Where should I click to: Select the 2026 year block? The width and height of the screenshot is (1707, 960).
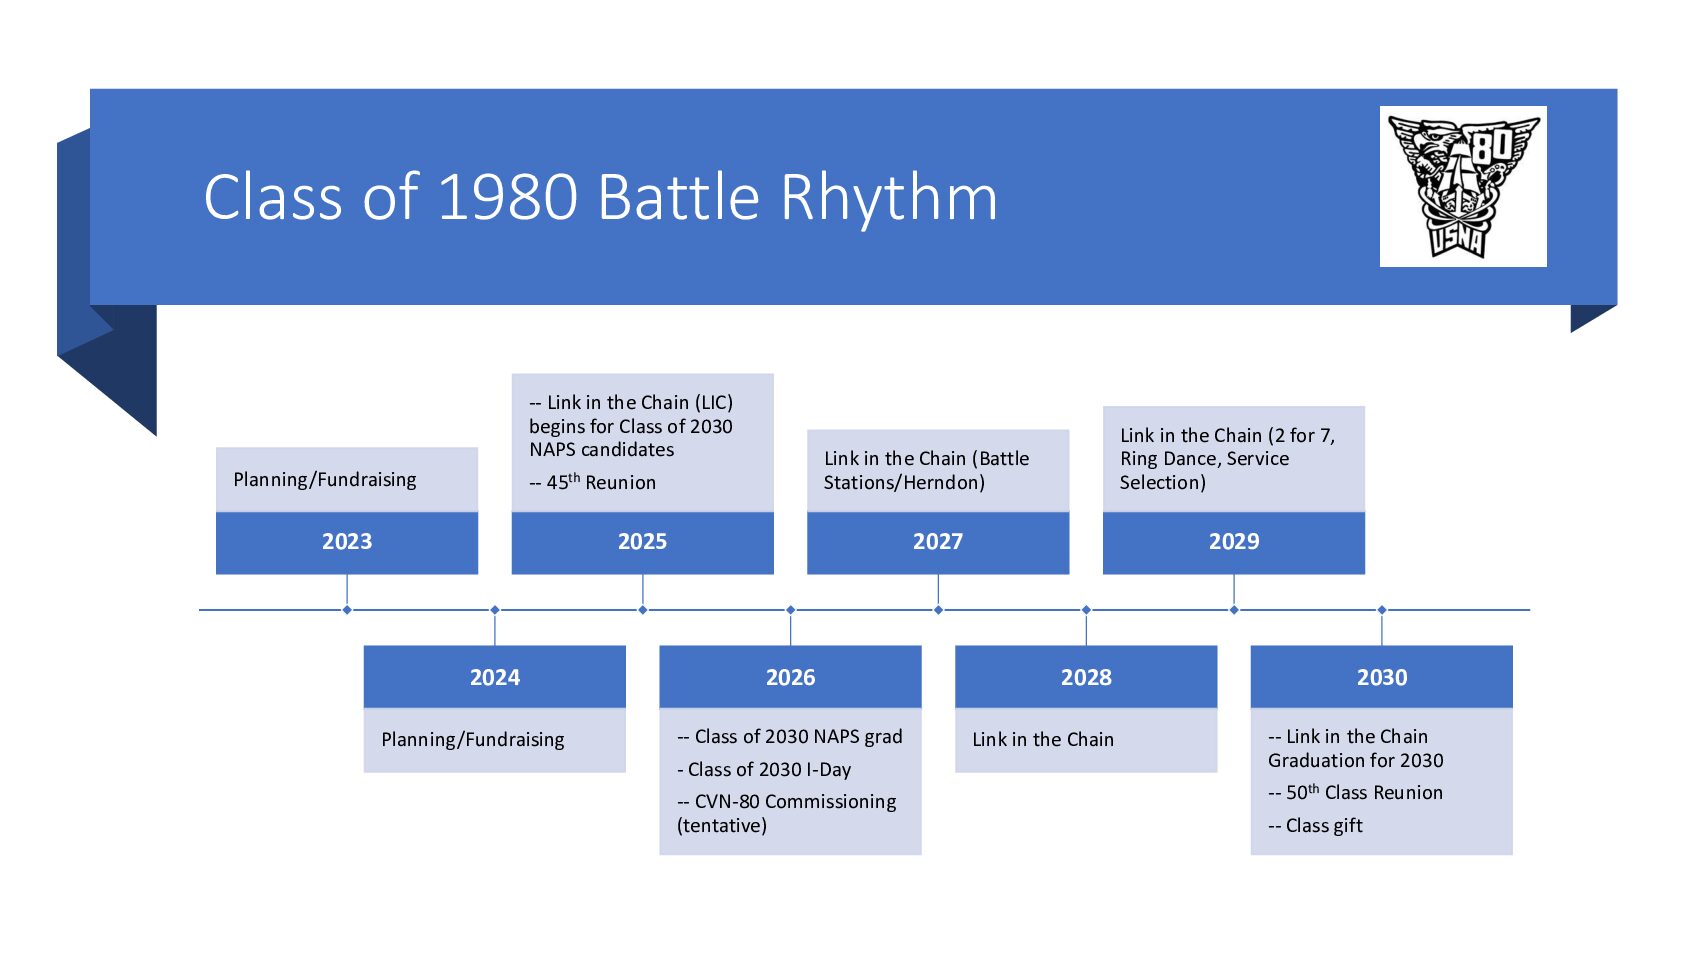790,677
